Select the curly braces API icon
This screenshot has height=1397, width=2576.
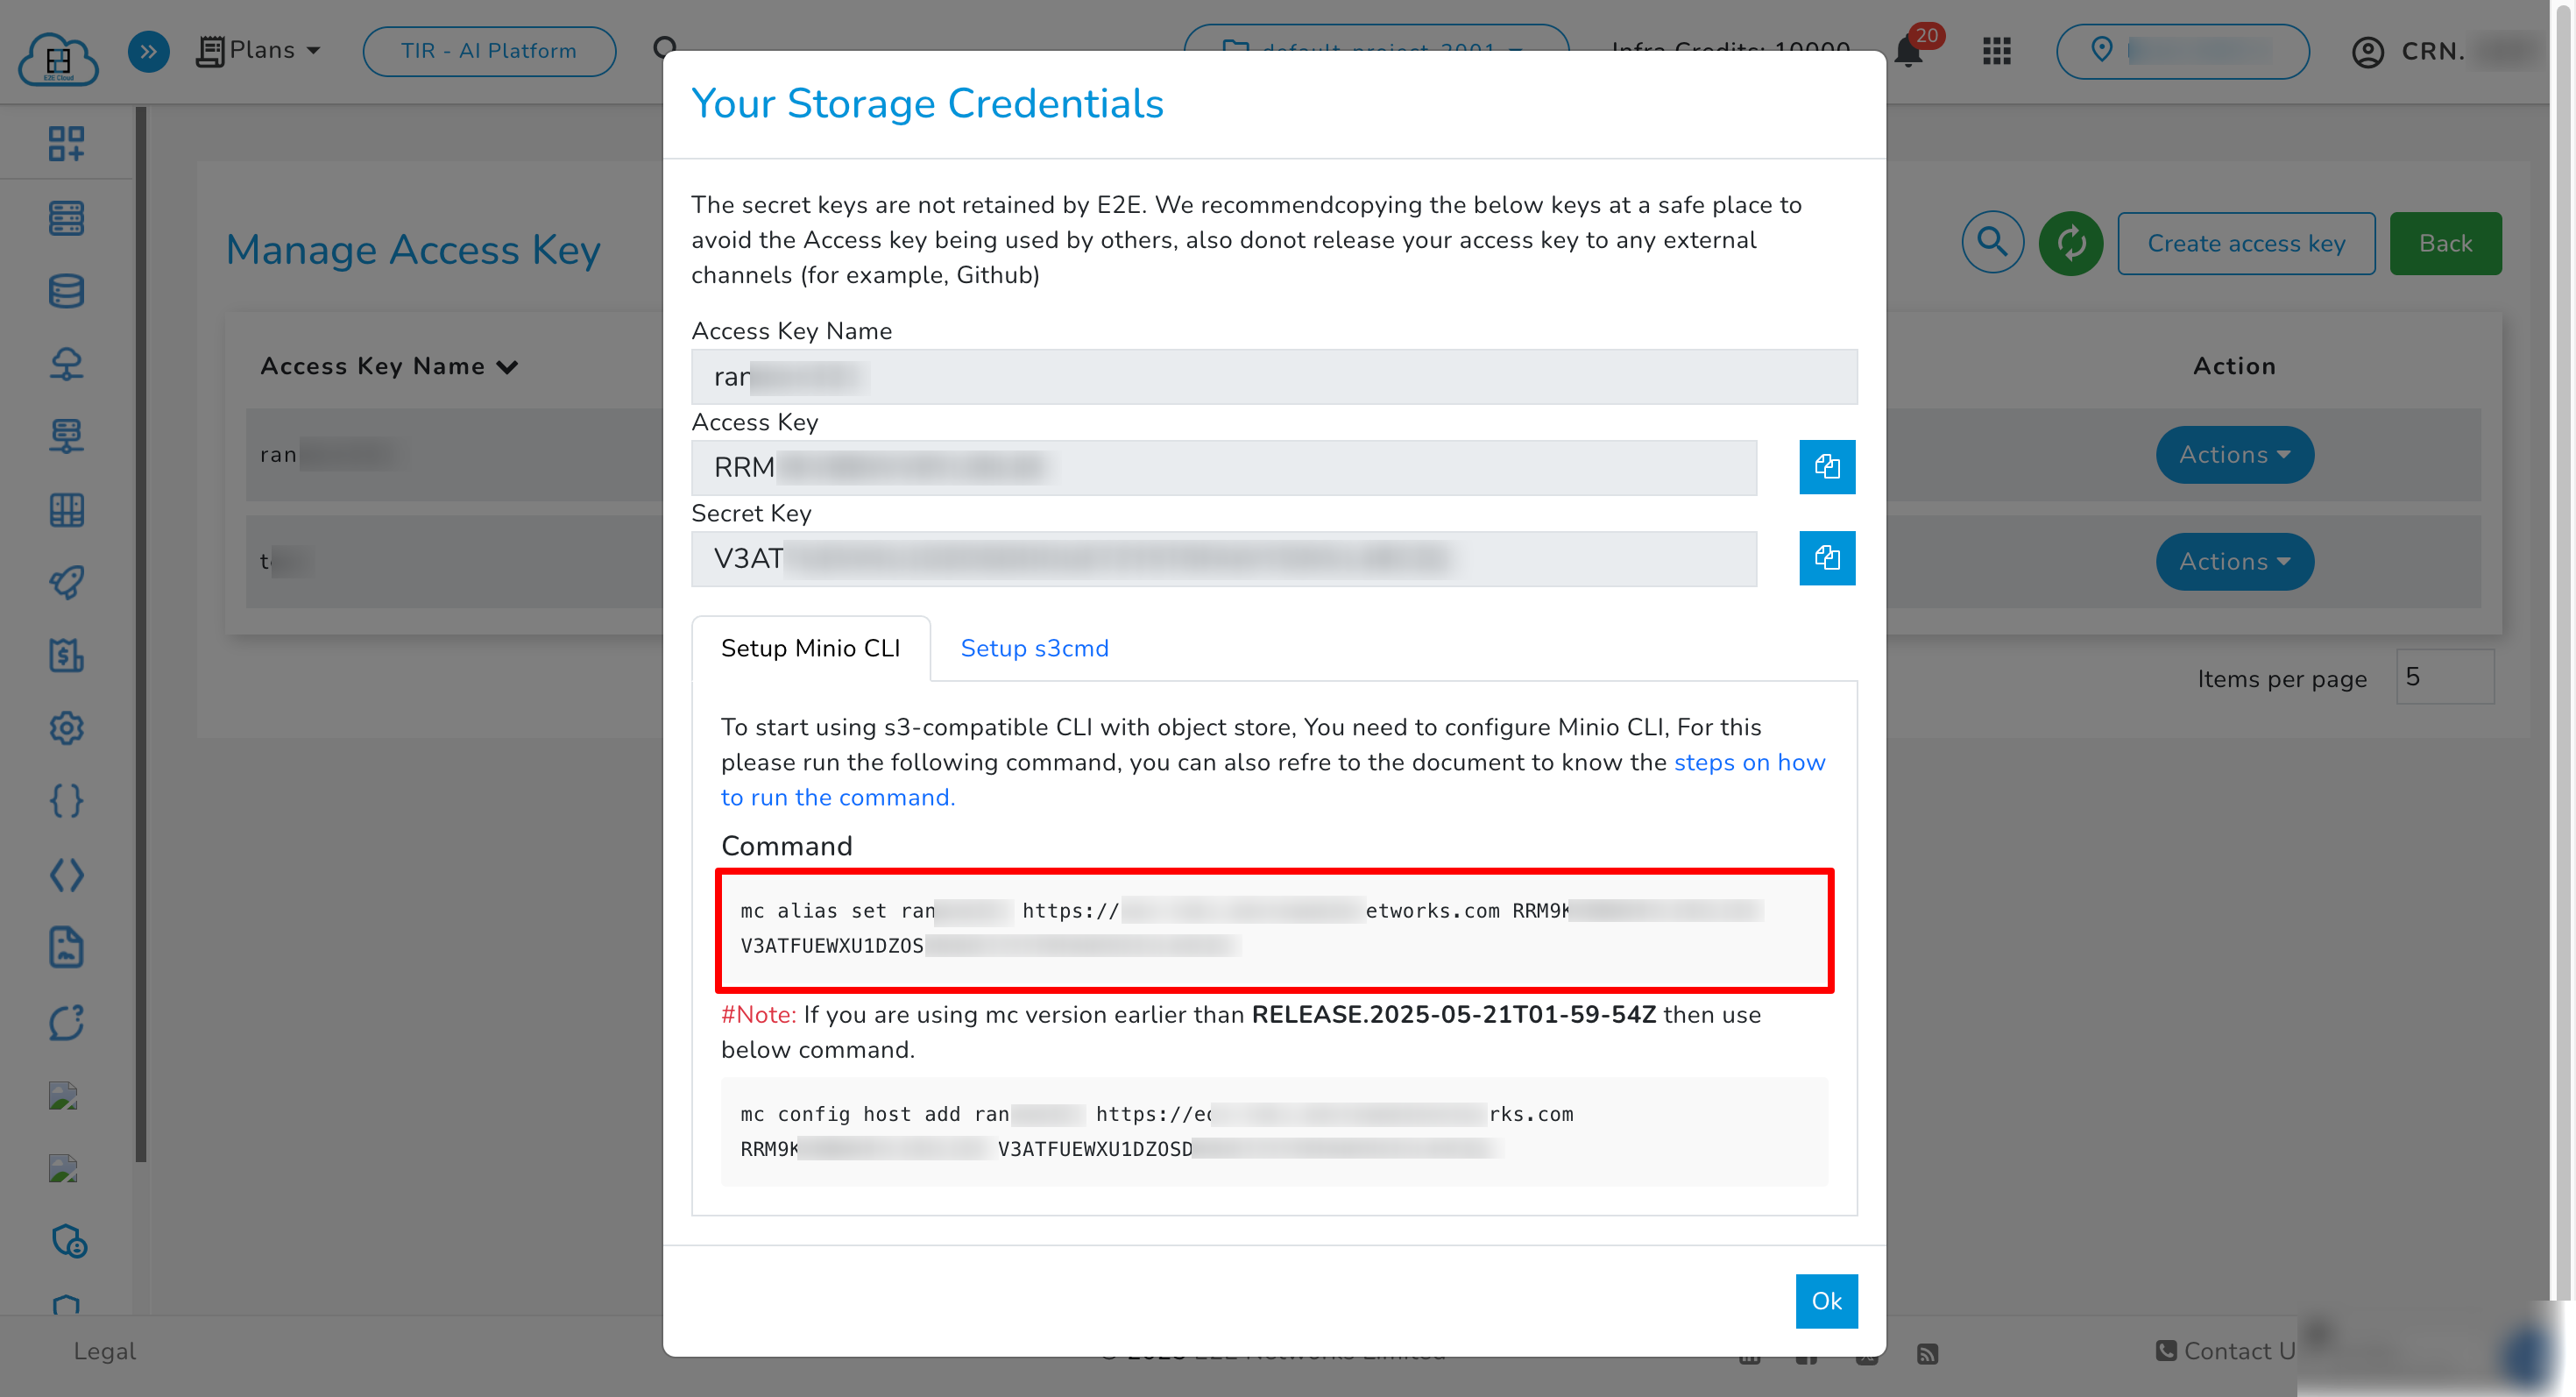click(x=66, y=800)
